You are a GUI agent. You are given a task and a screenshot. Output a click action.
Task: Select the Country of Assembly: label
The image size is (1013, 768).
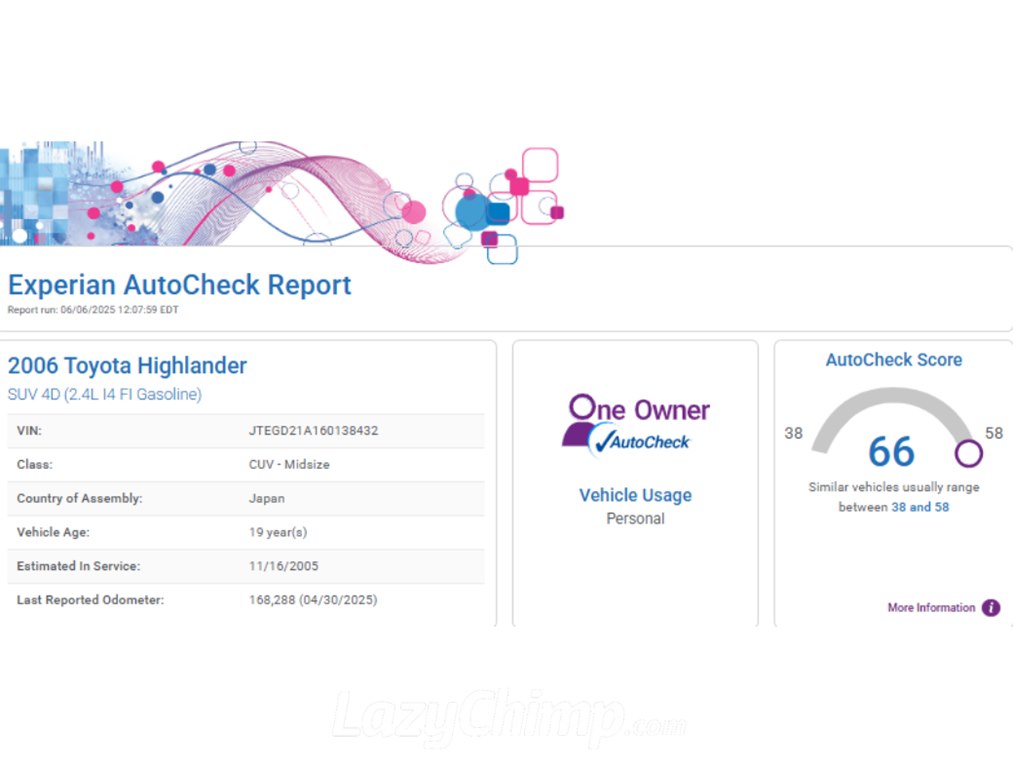click(79, 498)
